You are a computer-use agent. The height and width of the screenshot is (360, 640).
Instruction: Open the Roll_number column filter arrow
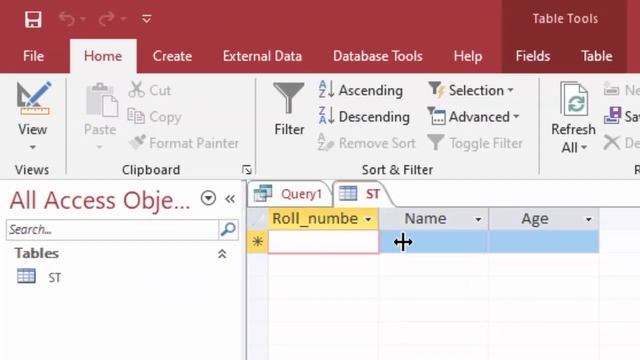[368, 220]
